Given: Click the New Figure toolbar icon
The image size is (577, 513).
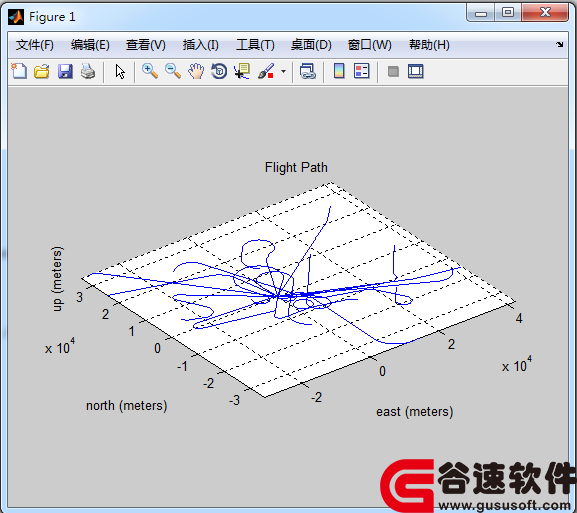Looking at the screenshot, I should click(x=19, y=71).
